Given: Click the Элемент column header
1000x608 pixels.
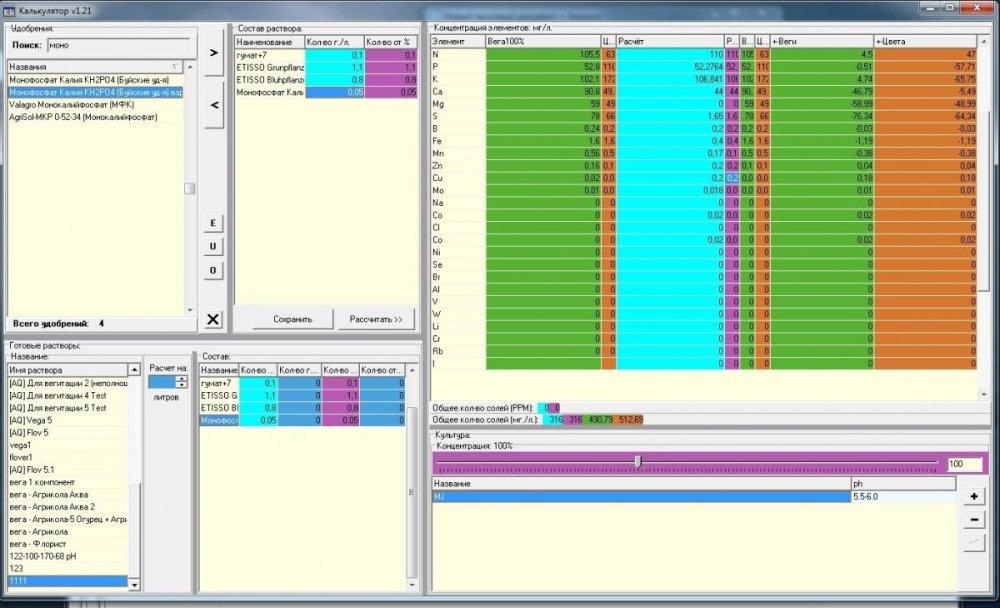Looking at the screenshot, I should (x=458, y=41).
